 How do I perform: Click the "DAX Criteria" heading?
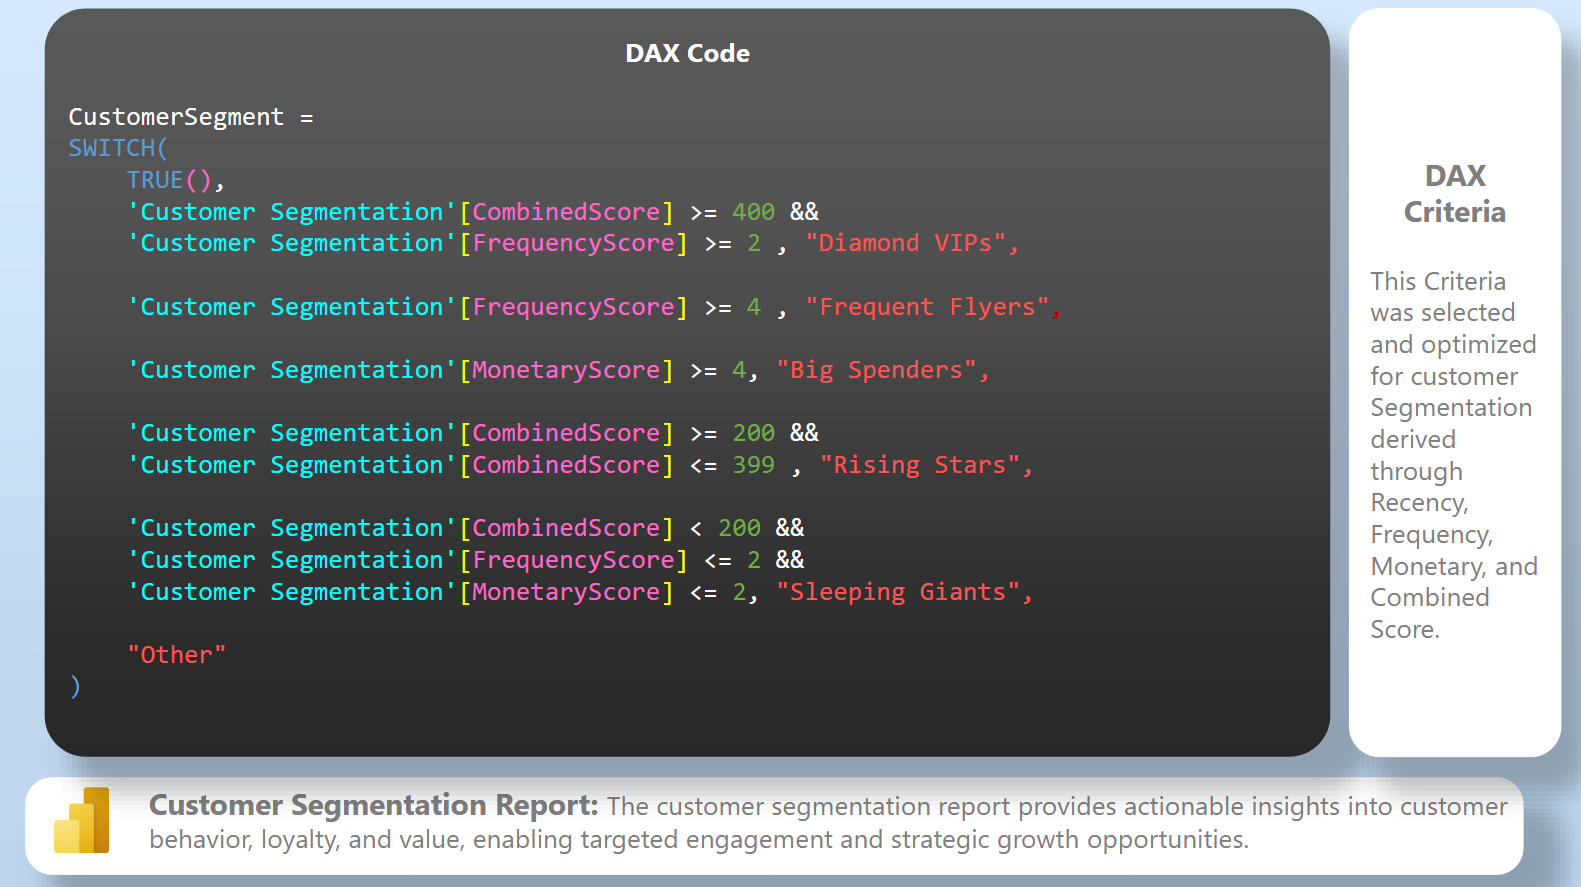coord(1454,194)
